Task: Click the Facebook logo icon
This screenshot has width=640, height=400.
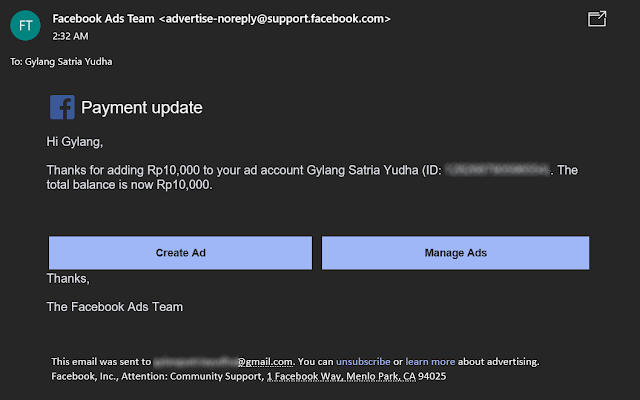Action: tap(62, 107)
